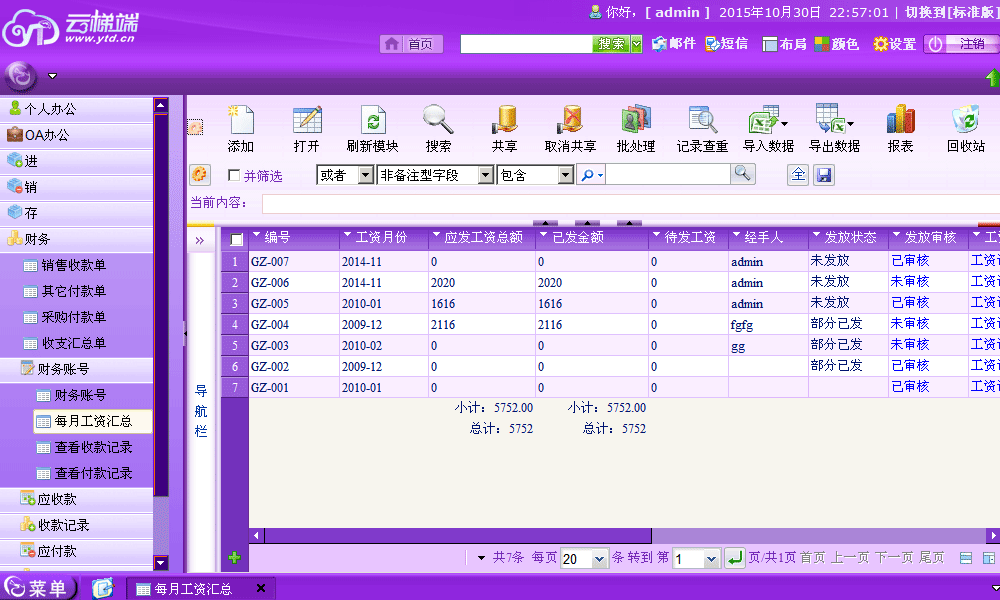The height and width of the screenshot is (600, 1000).
Task: Select 销售收款单 in the sidebar
Action: point(74,265)
